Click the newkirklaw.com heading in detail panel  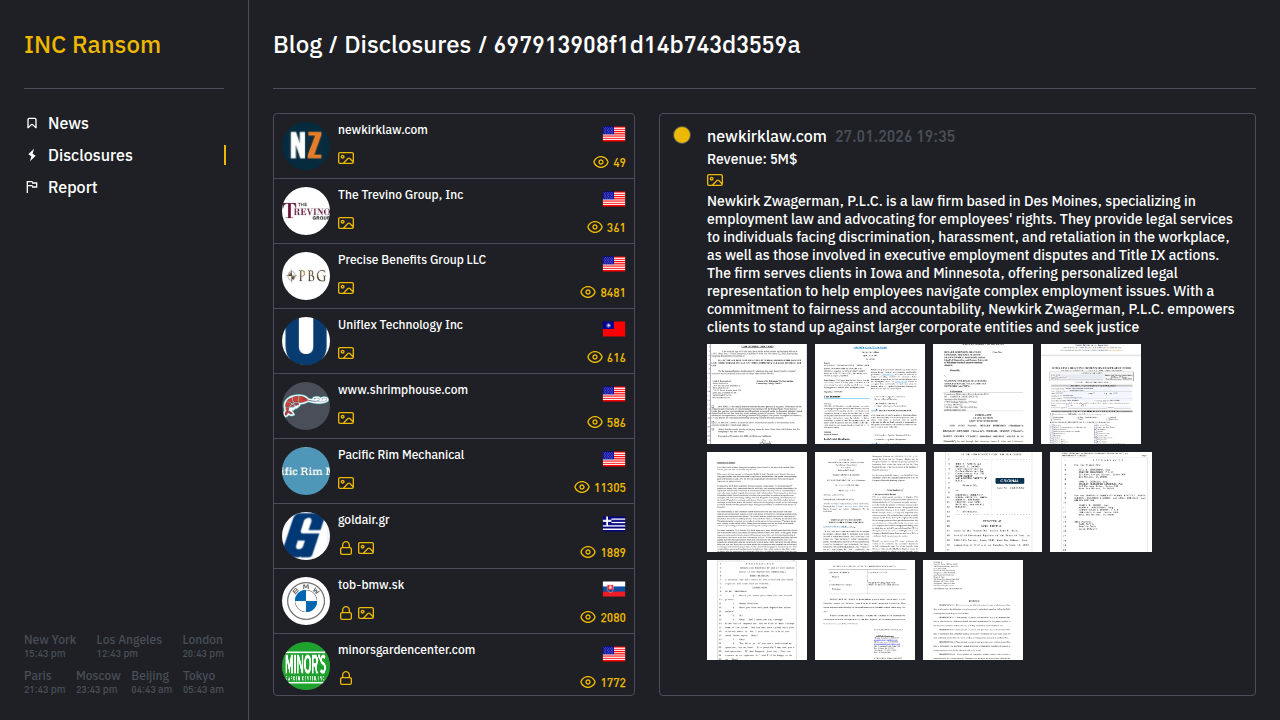point(766,136)
